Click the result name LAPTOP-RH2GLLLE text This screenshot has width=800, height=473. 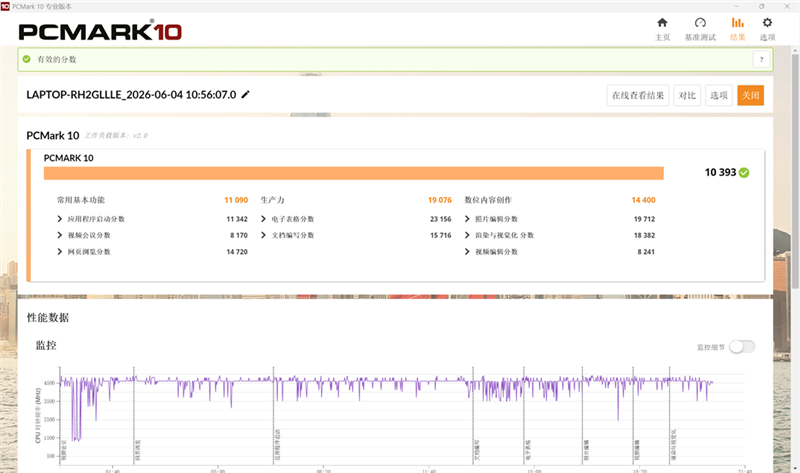coord(131,94)
